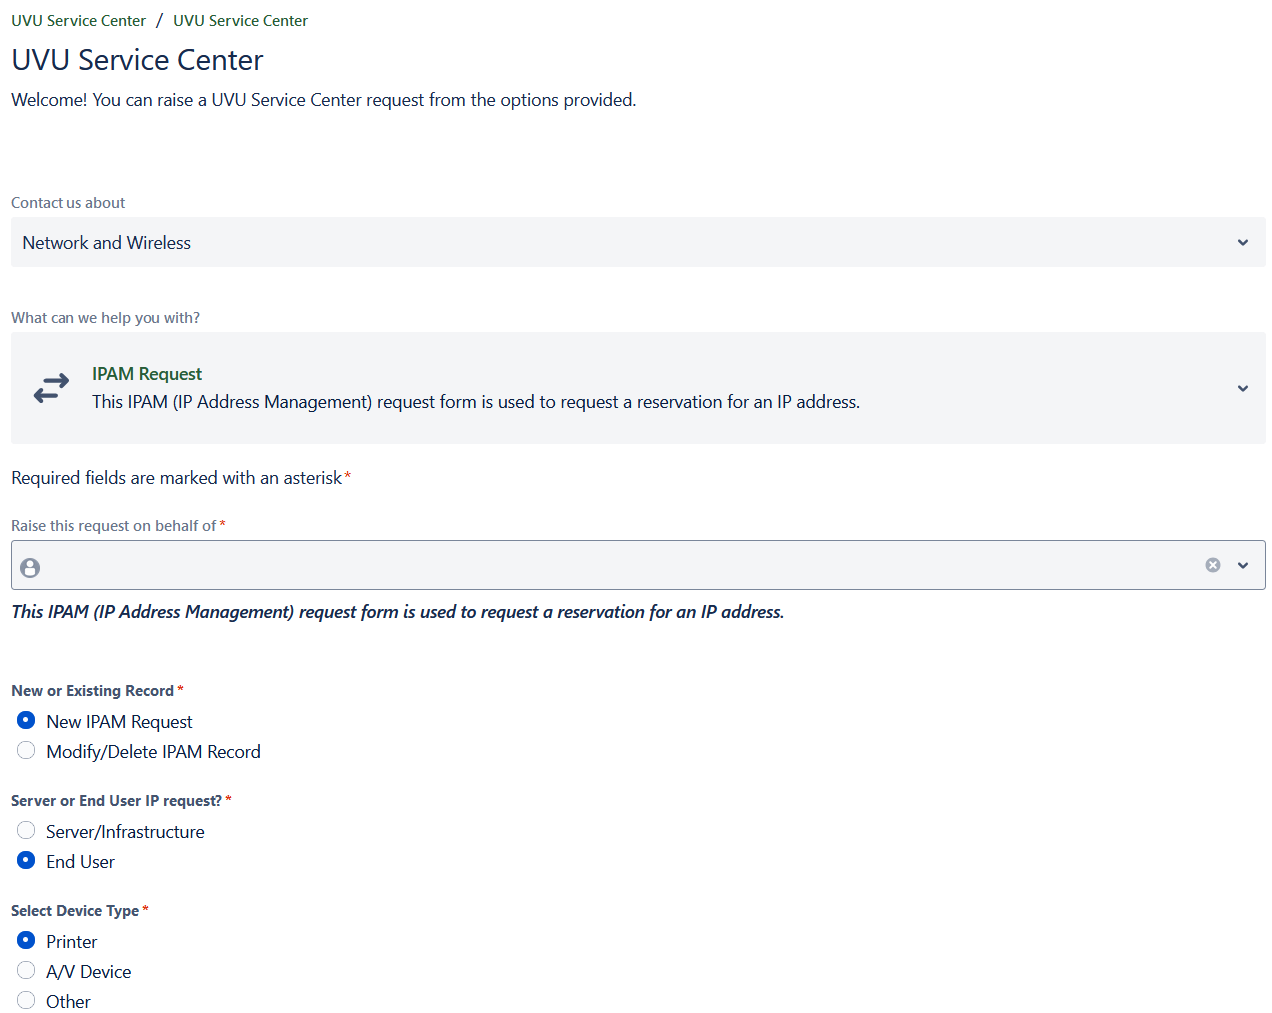
Task: Choose Server/Infrastructure radio option
Action: click(26, 831)
